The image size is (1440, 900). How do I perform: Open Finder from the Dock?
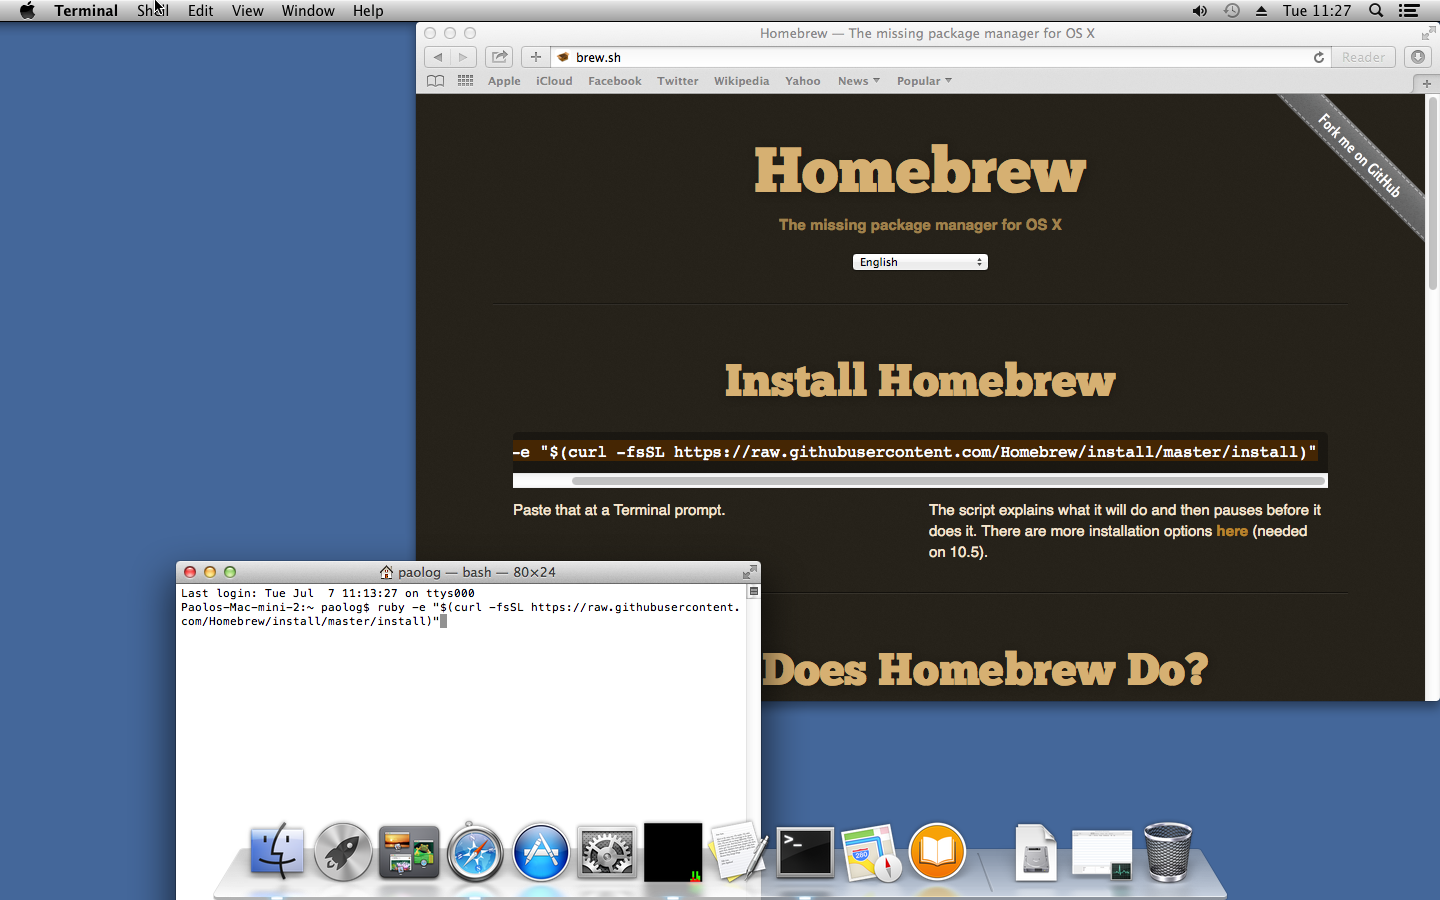277,852
